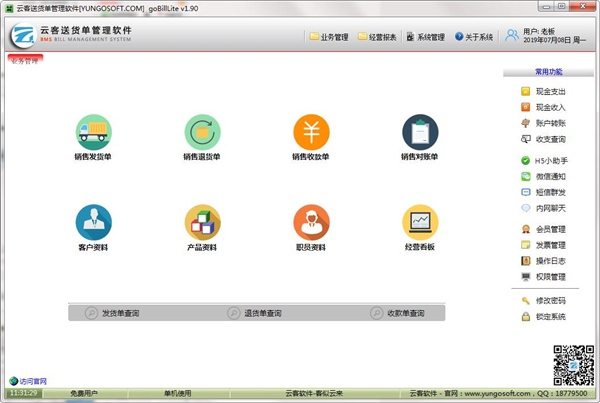Image resolution: width=600 pixels, height=403 pixels.
Task: Click the 权限管理 label text
Action: click(x=550, y=277)
